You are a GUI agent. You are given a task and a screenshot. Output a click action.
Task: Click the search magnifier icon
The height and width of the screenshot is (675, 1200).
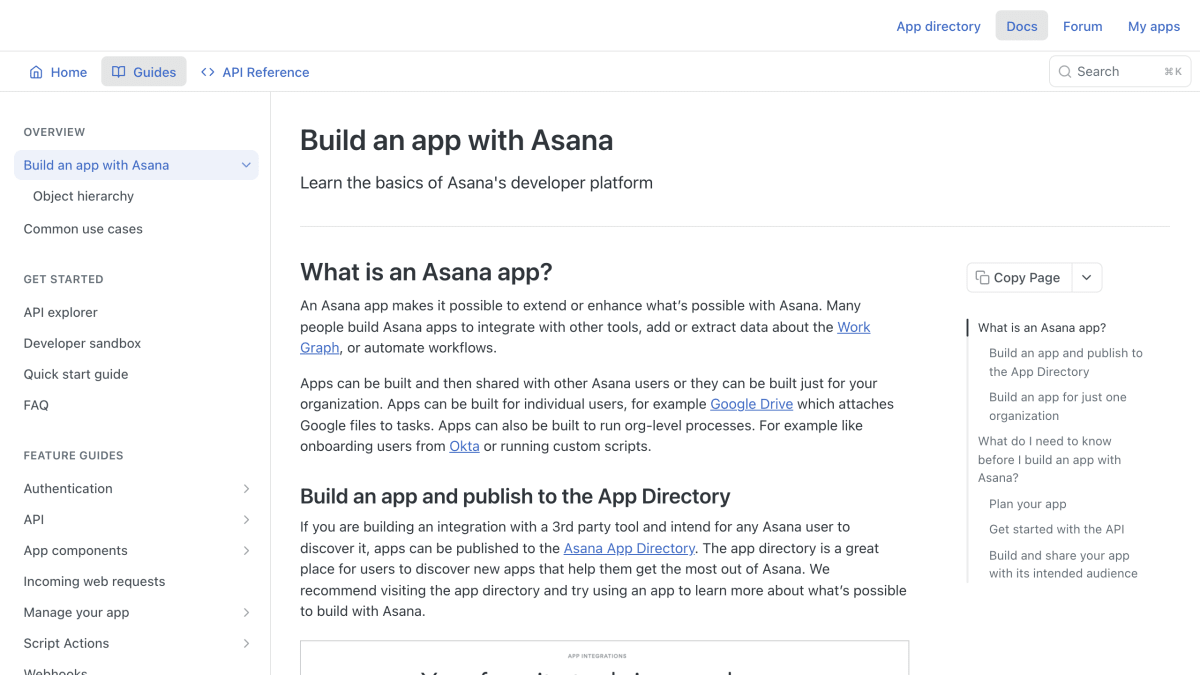(x=1065, y=72)
